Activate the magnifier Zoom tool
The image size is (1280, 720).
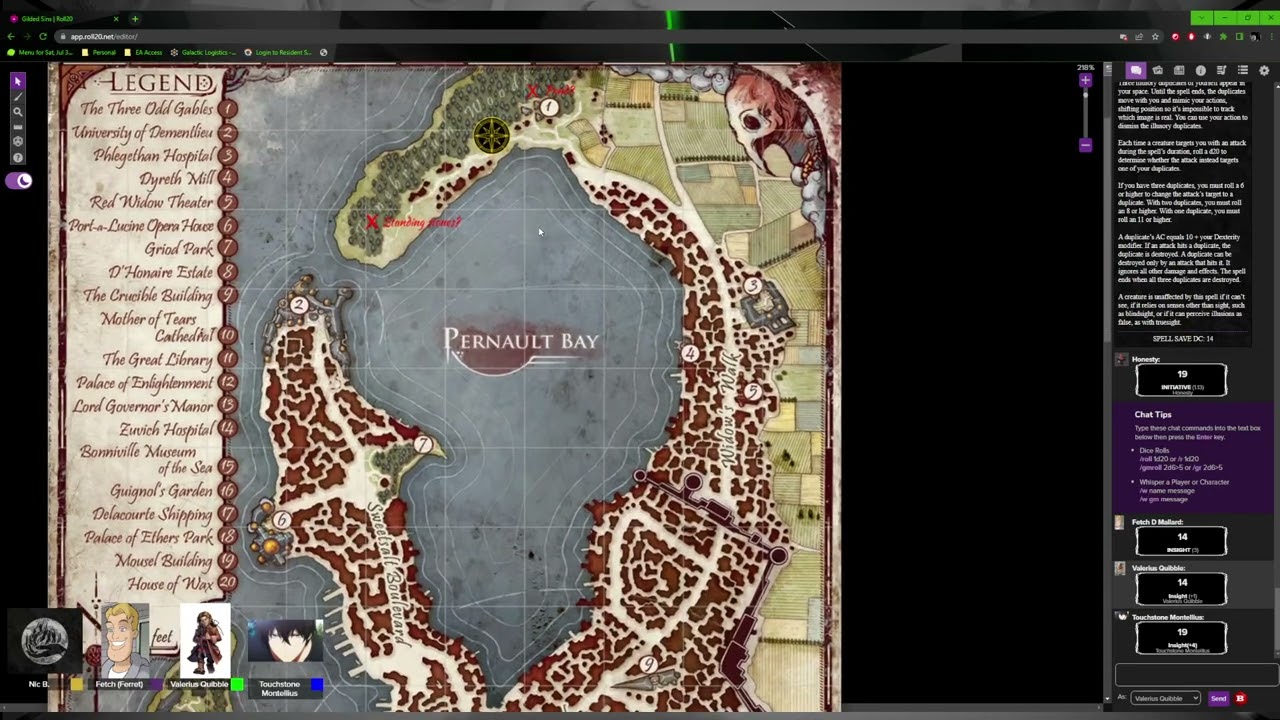[x=17, y=112]
